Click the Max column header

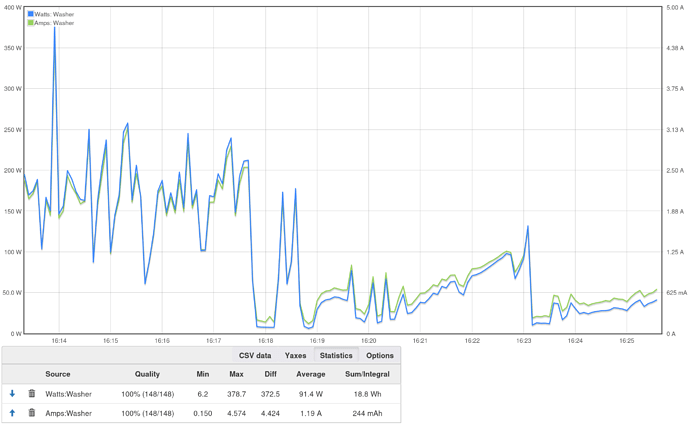tap(236, 374)
